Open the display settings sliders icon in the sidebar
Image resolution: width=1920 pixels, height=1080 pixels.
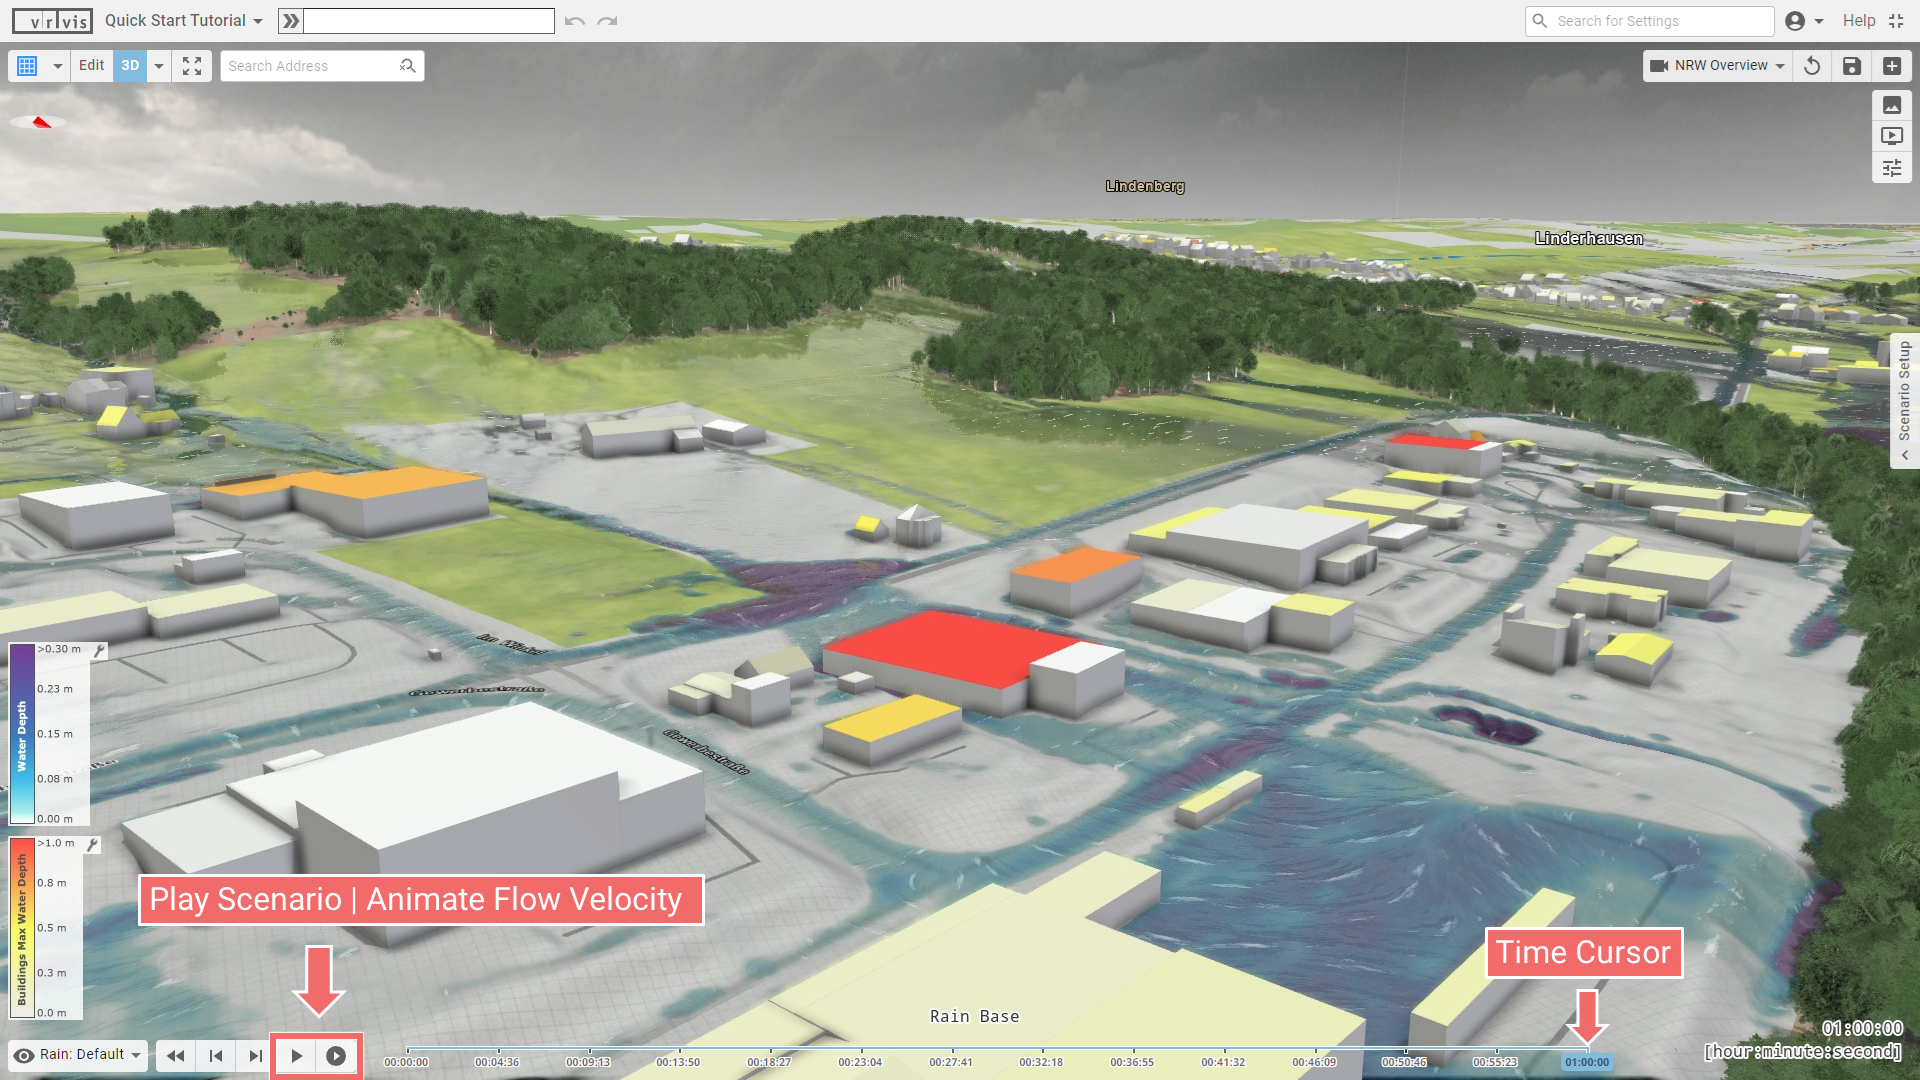click(x=1892, y=168)
